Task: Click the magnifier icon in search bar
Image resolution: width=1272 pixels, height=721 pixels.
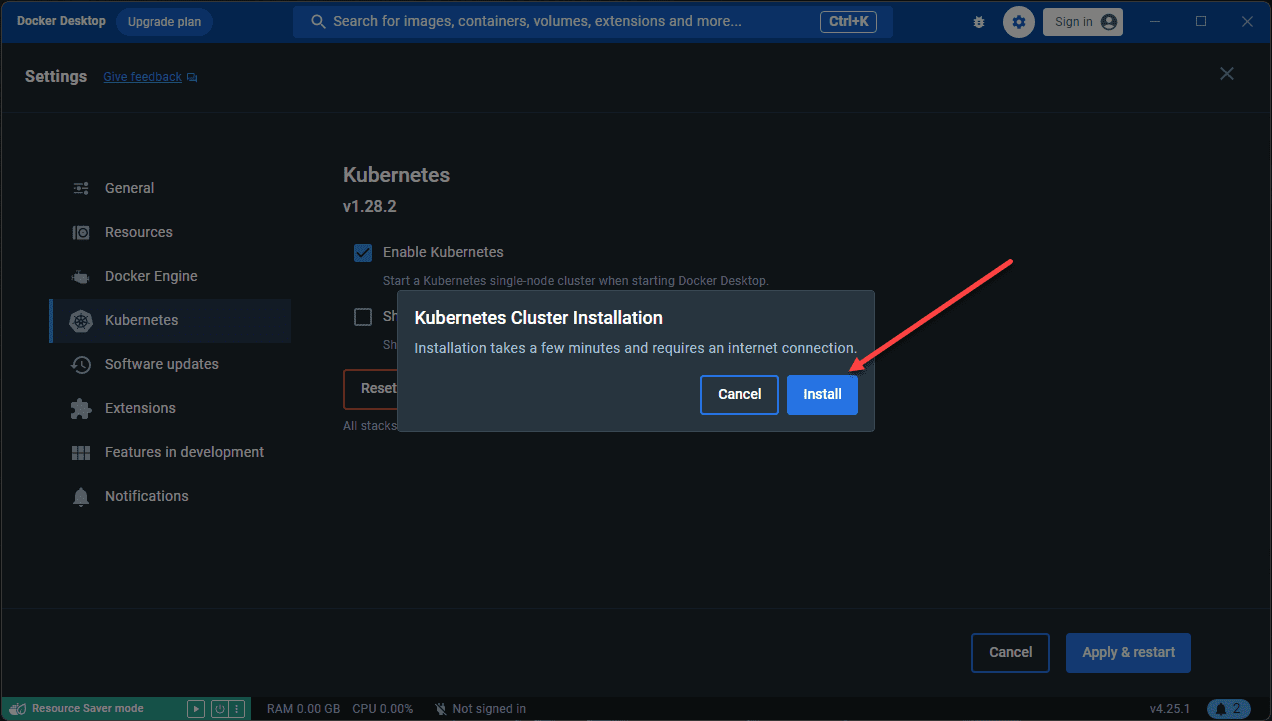Action: point(318,21)
